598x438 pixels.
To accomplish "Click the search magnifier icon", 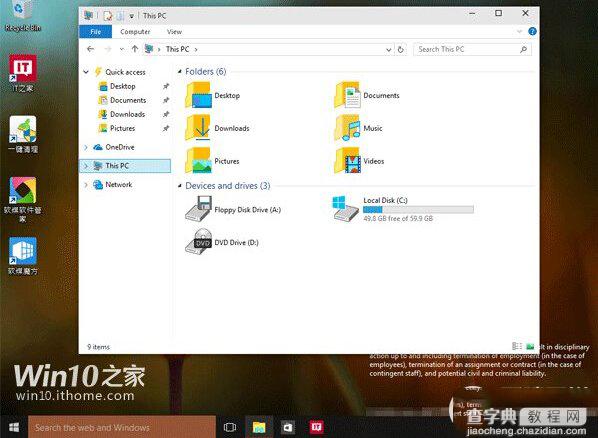I will 523,49.
